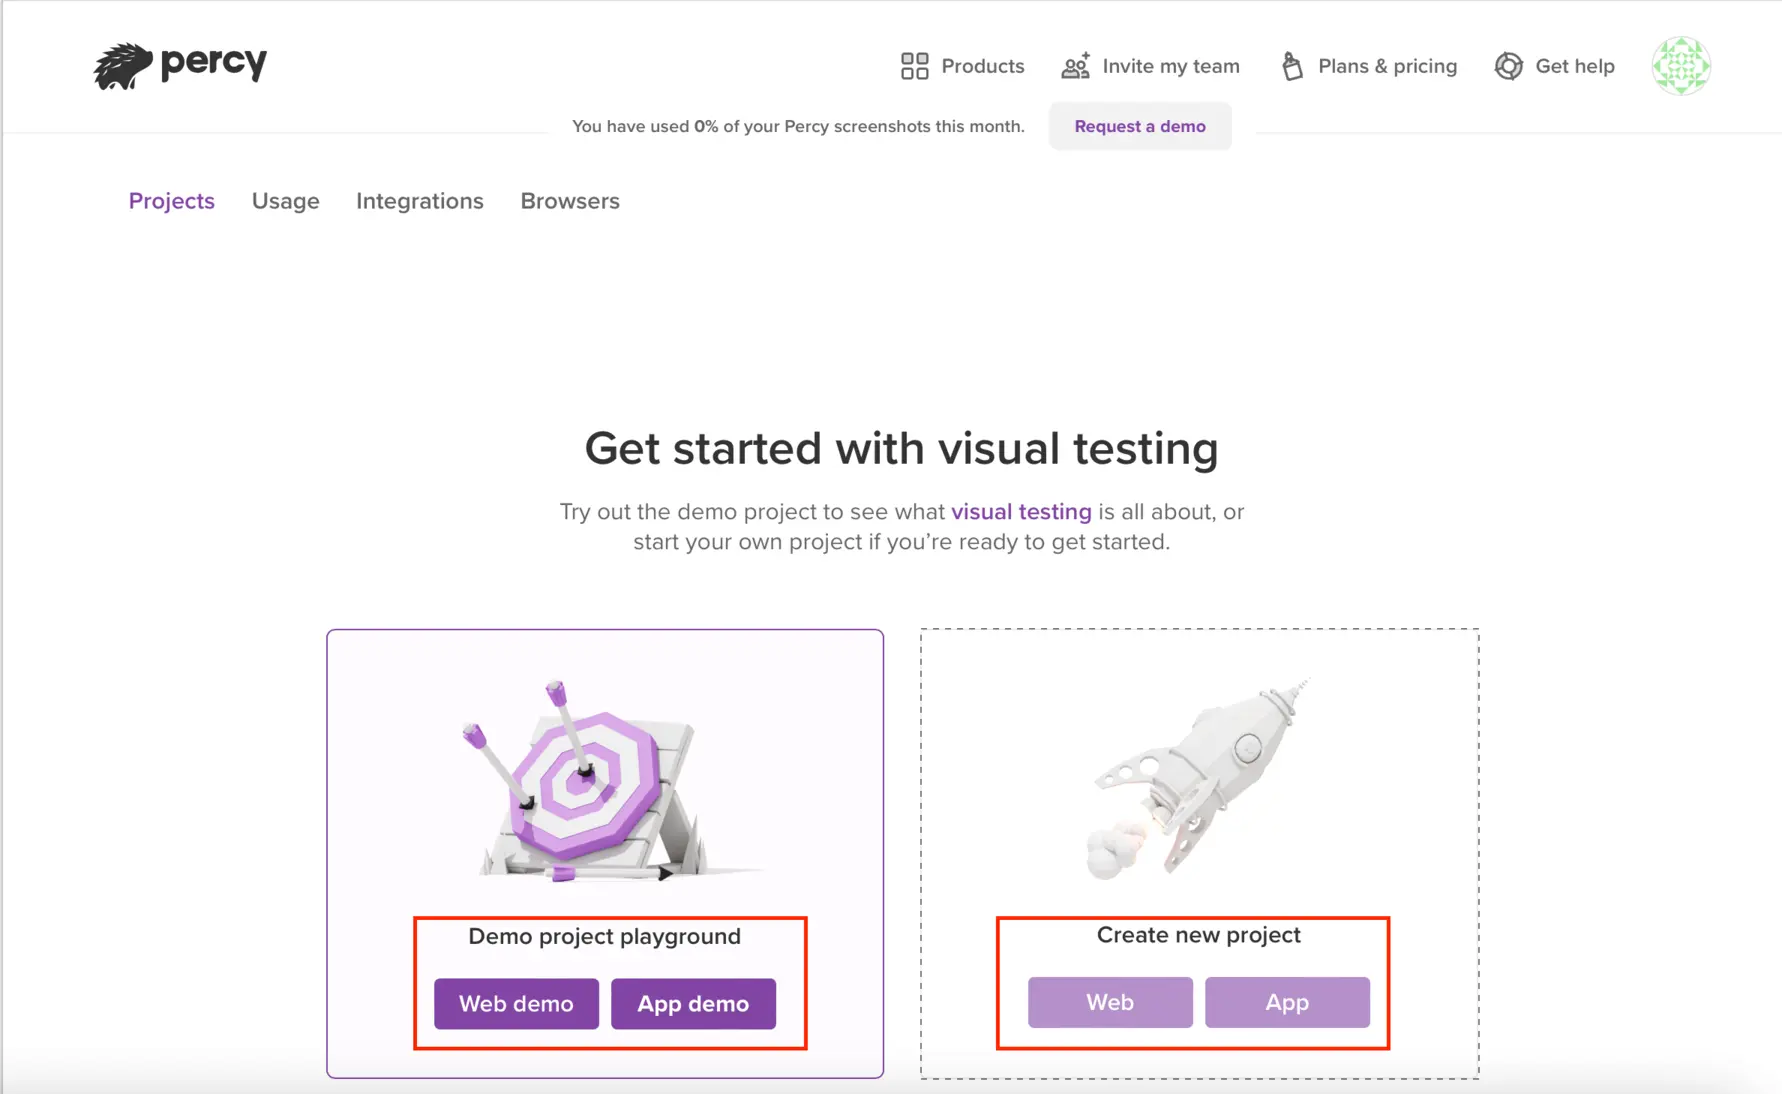This screenshot has width=1782, height=1094.
Task: Click the Invite my team people icon
Action: coord(1075,66)
